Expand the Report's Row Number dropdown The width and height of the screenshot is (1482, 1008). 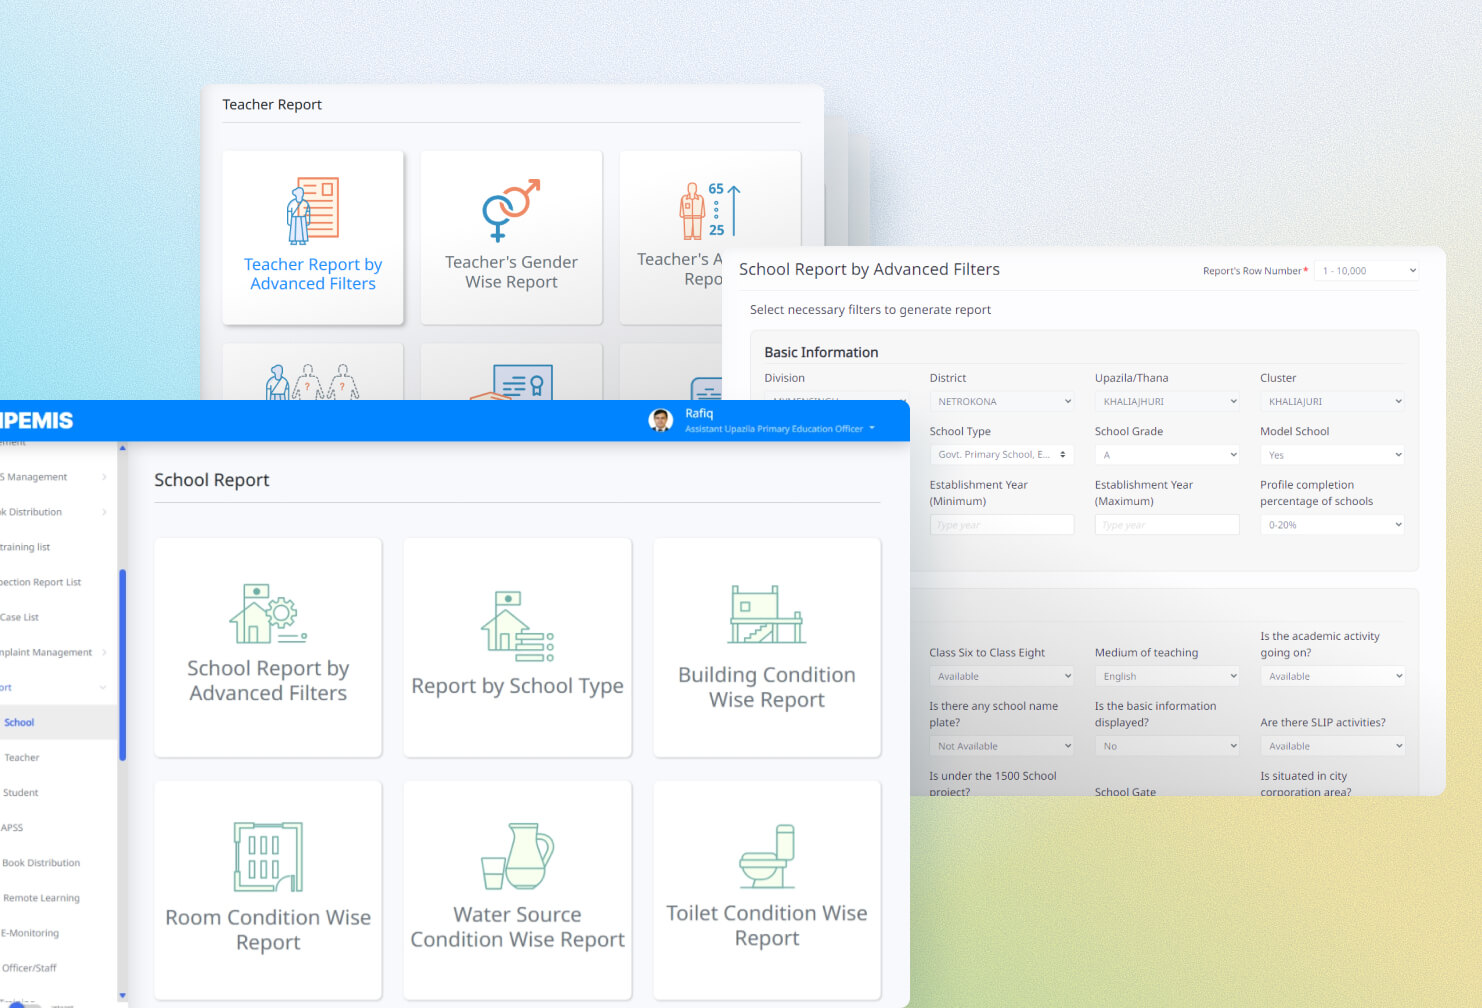[x=1366, y=271]
